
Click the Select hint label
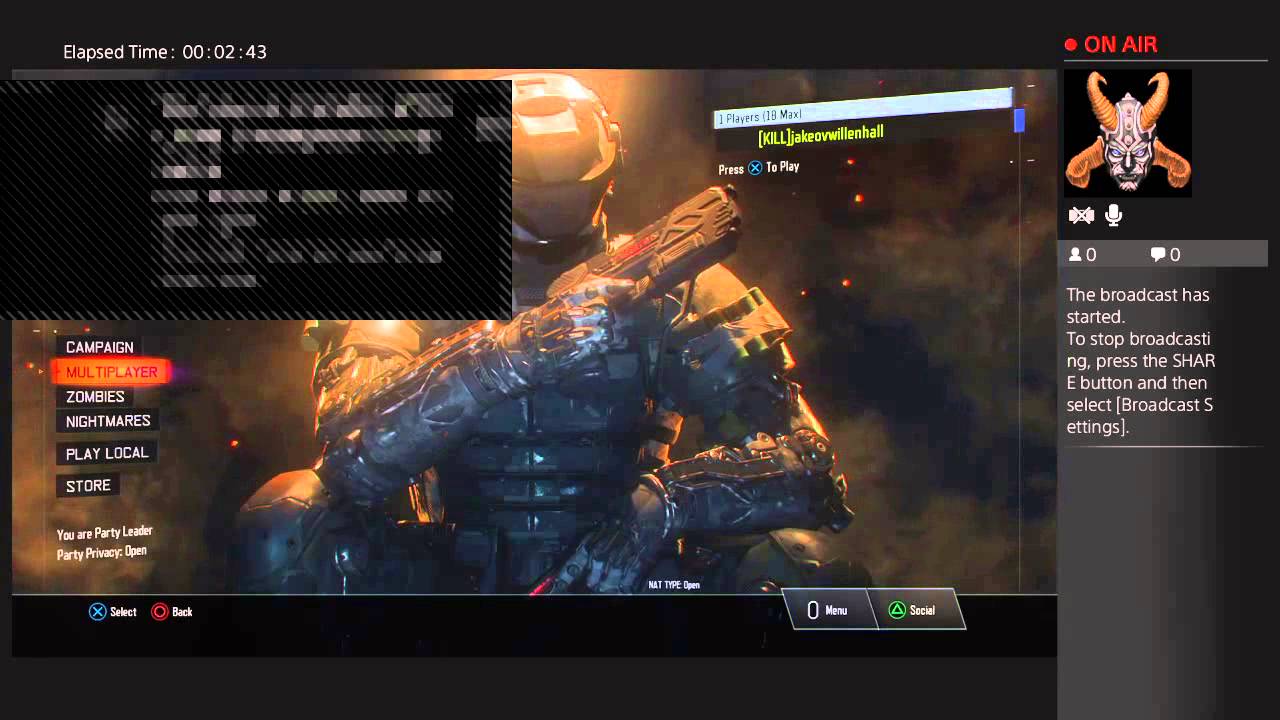[x=123, y=612]
